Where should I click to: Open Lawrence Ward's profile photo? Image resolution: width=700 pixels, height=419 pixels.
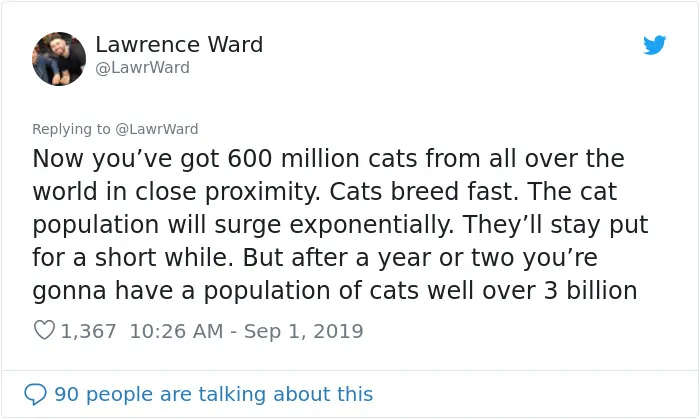(x=59, y=59)
